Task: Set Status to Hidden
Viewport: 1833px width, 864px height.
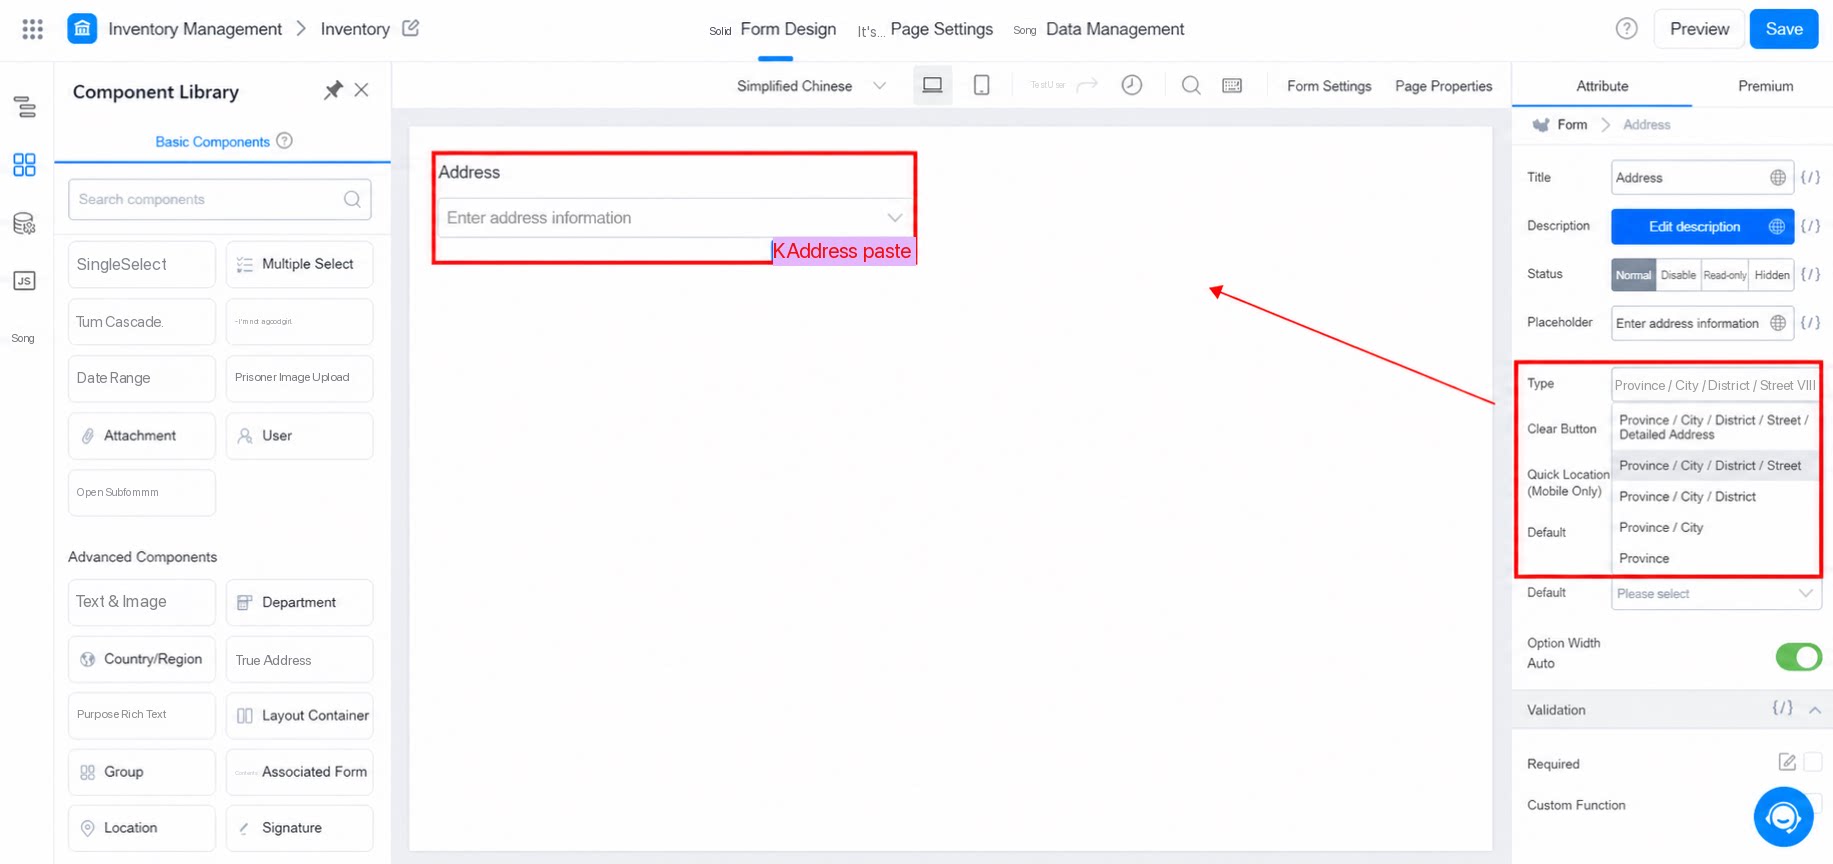Action: pos(1772,275)
